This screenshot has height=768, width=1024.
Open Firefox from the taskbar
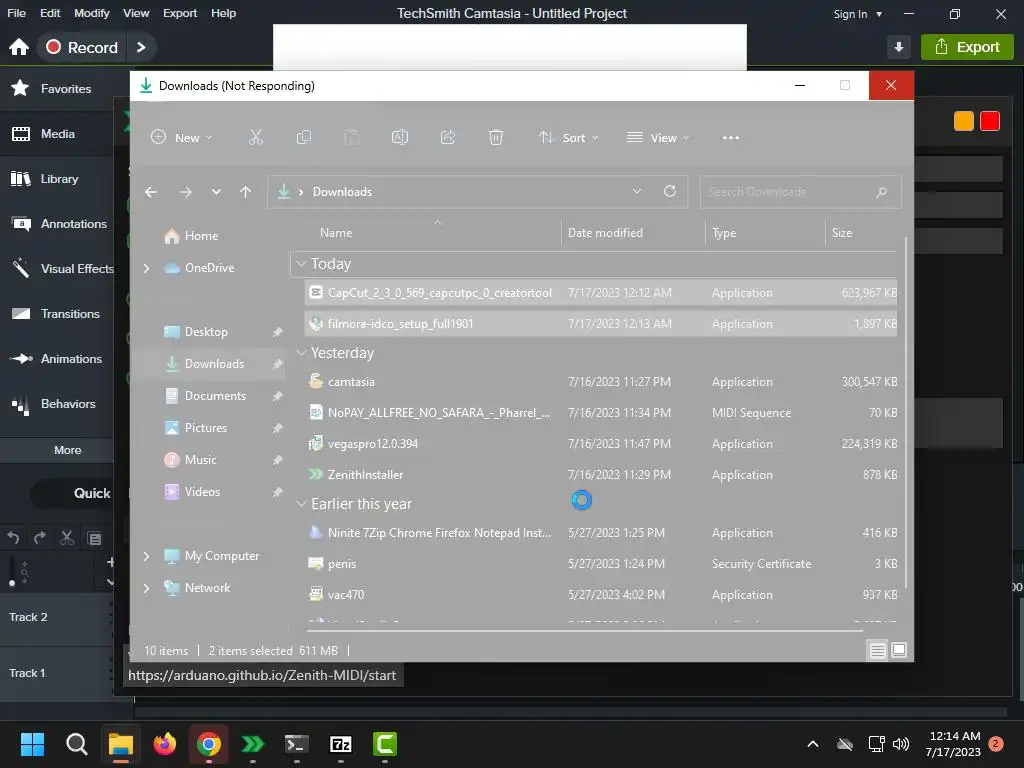pos(165,744)
